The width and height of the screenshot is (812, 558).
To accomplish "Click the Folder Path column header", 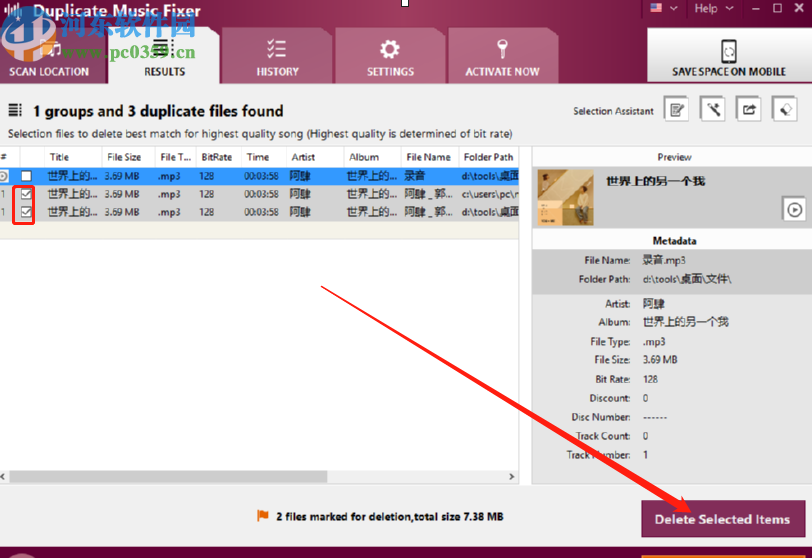I will [x=488, y=157].
